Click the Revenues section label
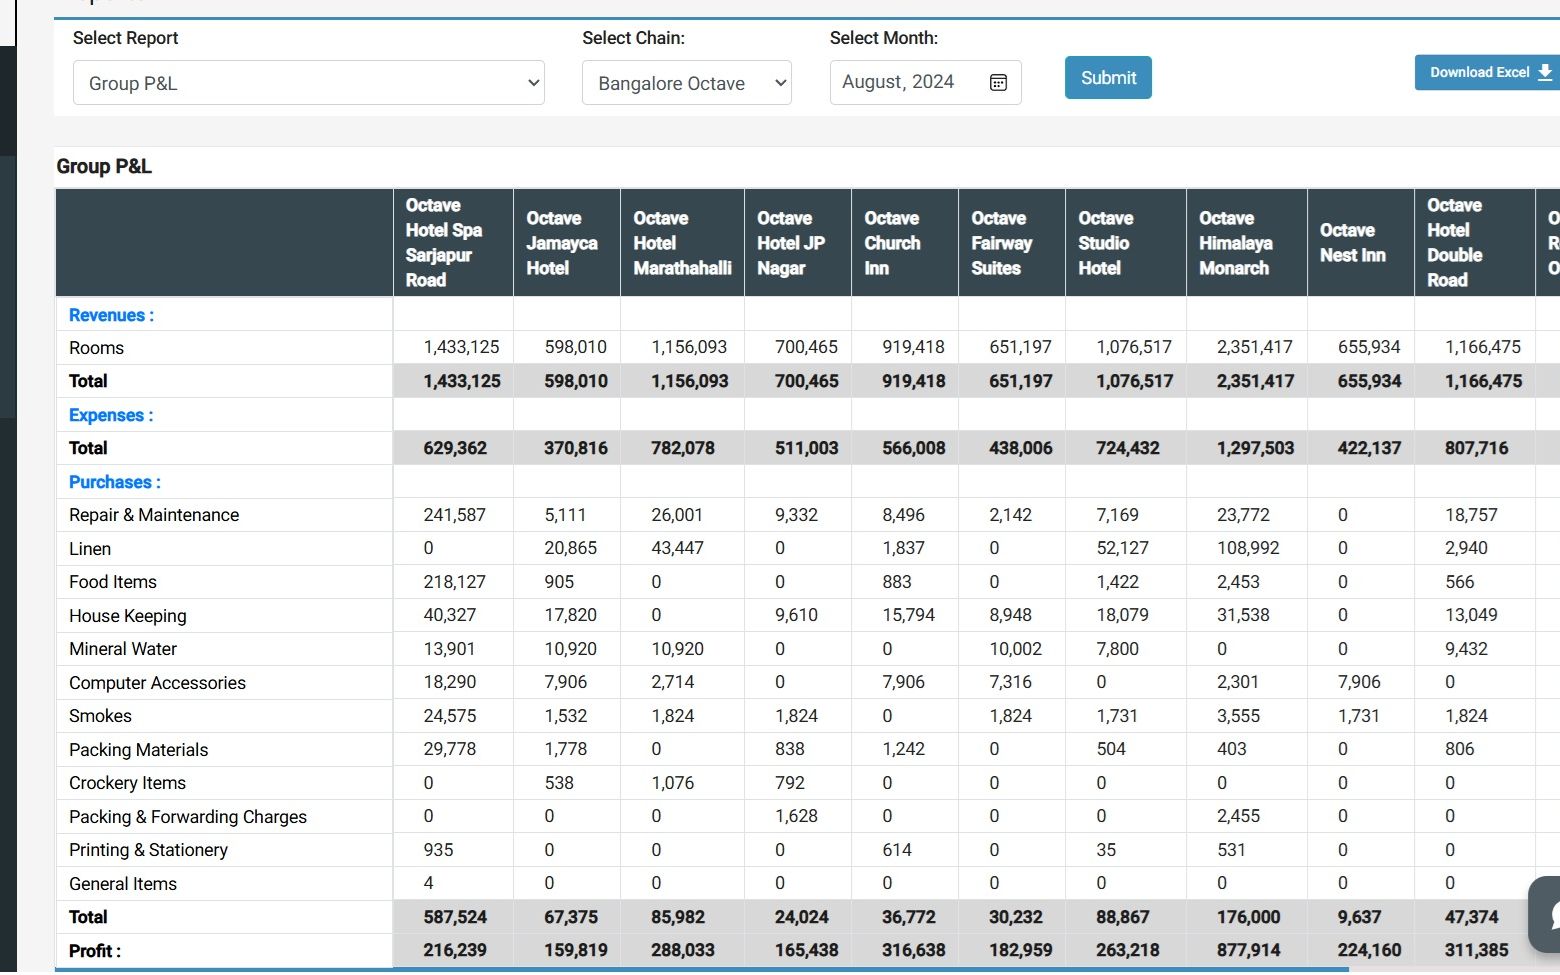1560x975 pixels. [x=111, y=315]
